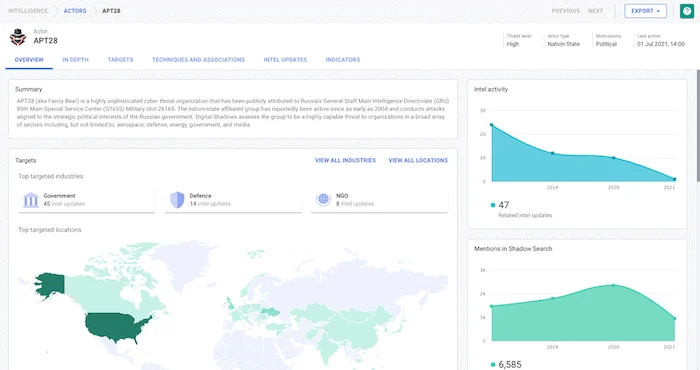Click the page vertical scrollbar
This screenshot has width=700, height=370.
[x=698, y=125]
